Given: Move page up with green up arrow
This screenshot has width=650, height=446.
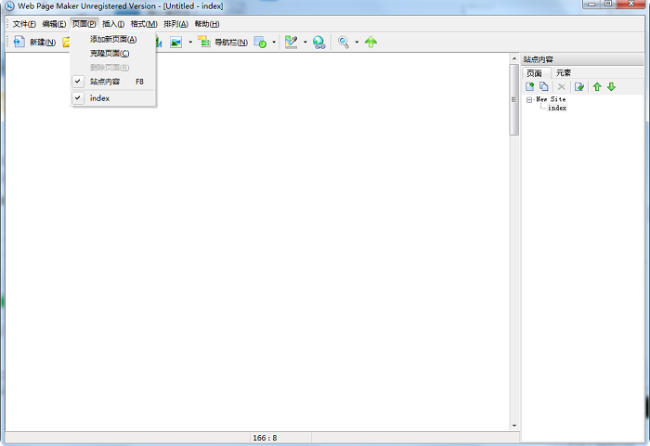Looking at the screenshot, I should pos(597,87).
